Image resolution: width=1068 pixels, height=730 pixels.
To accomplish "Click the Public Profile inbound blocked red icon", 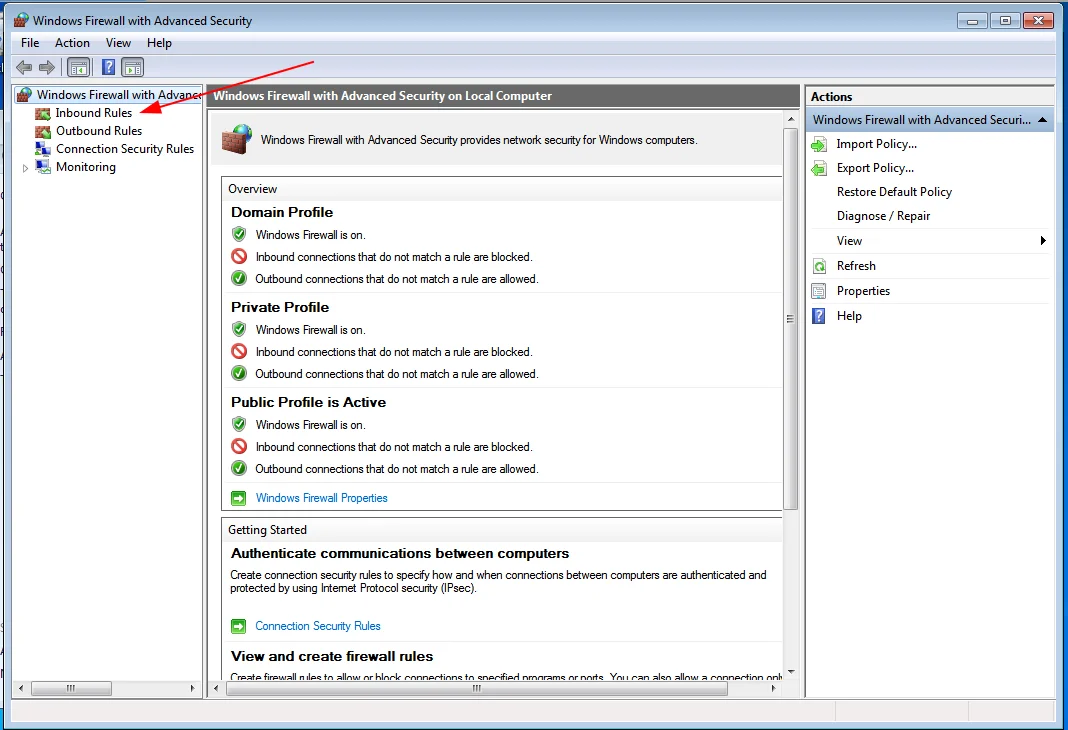I will coord(239,447).
